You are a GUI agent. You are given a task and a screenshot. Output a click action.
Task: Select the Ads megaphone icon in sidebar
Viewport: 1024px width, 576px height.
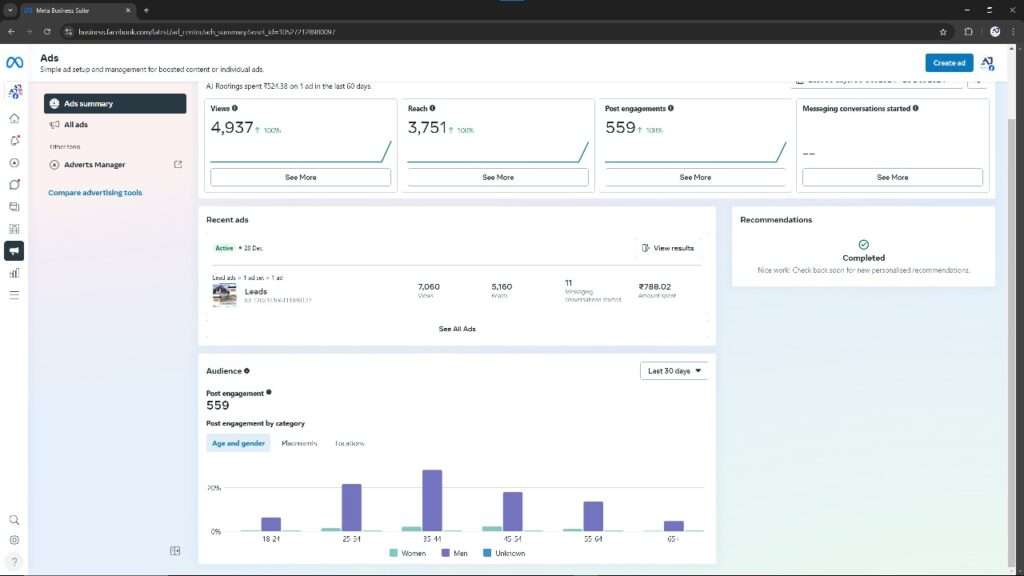(x=14, y=251)
